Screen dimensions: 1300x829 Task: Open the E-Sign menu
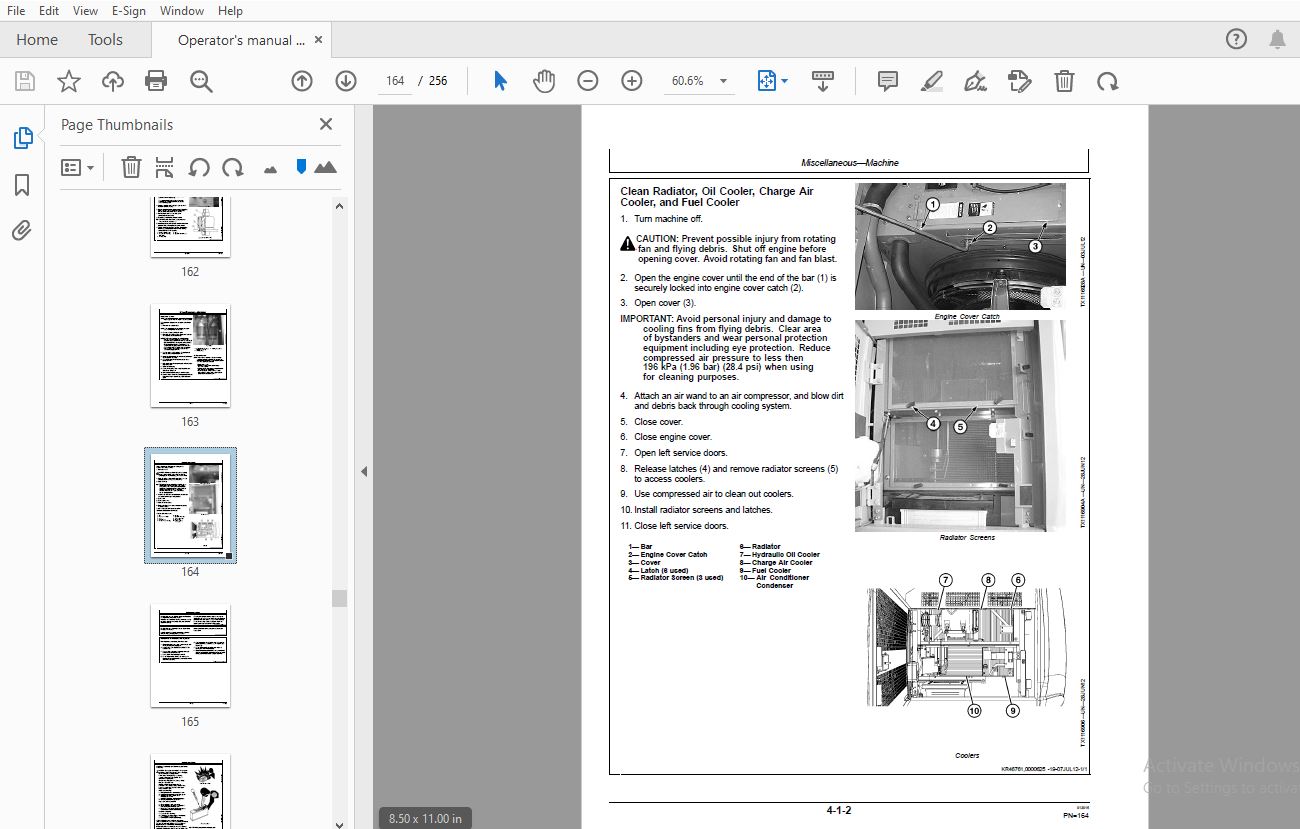[x=128, y=11]
